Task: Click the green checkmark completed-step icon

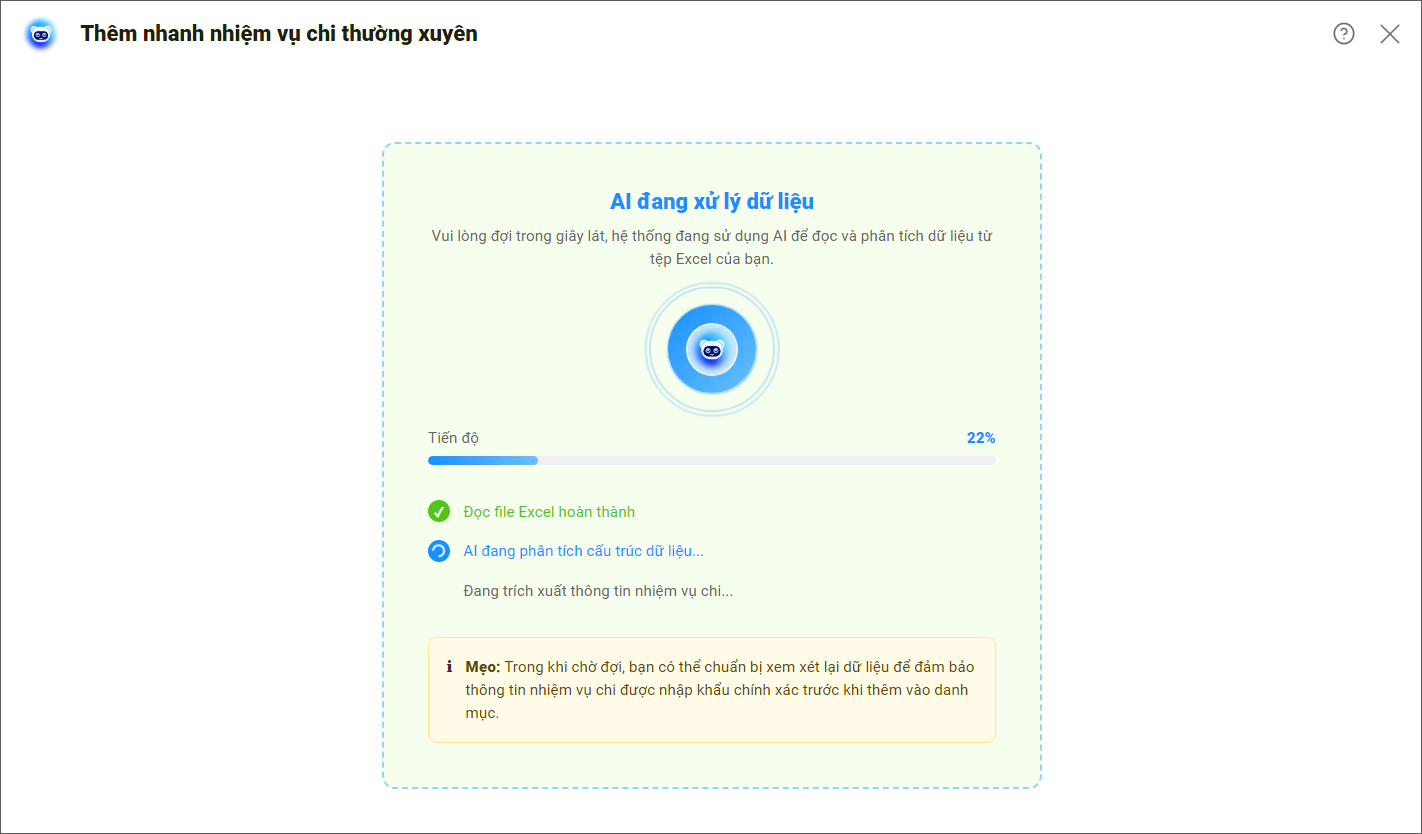Action: click(x=439, y=512)
